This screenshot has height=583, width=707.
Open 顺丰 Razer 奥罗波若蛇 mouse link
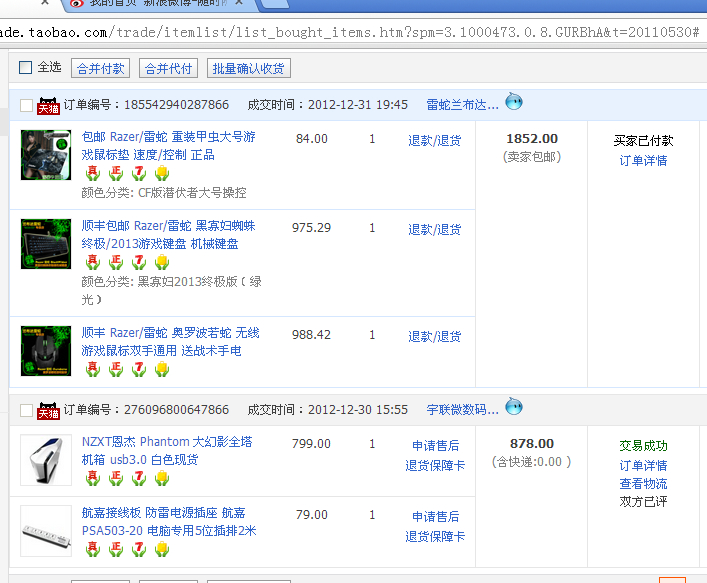(x=170, y=342)
